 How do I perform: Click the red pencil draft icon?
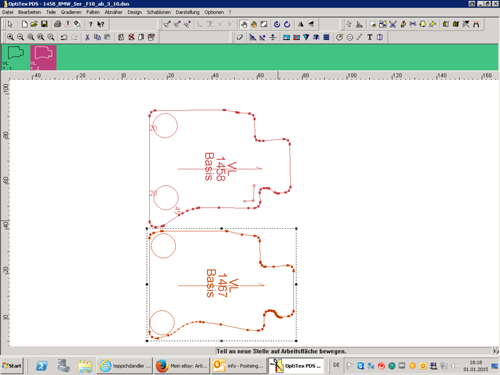click(x=403, y=24)
